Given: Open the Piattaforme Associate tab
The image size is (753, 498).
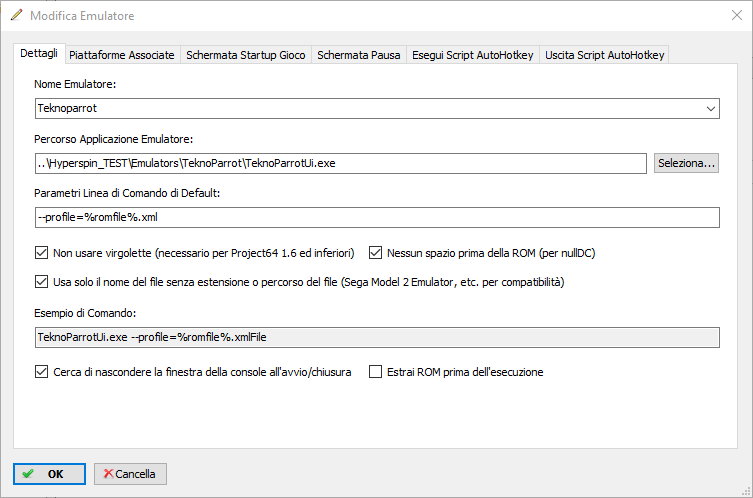Looking at the screenshot, I should 122,55.
